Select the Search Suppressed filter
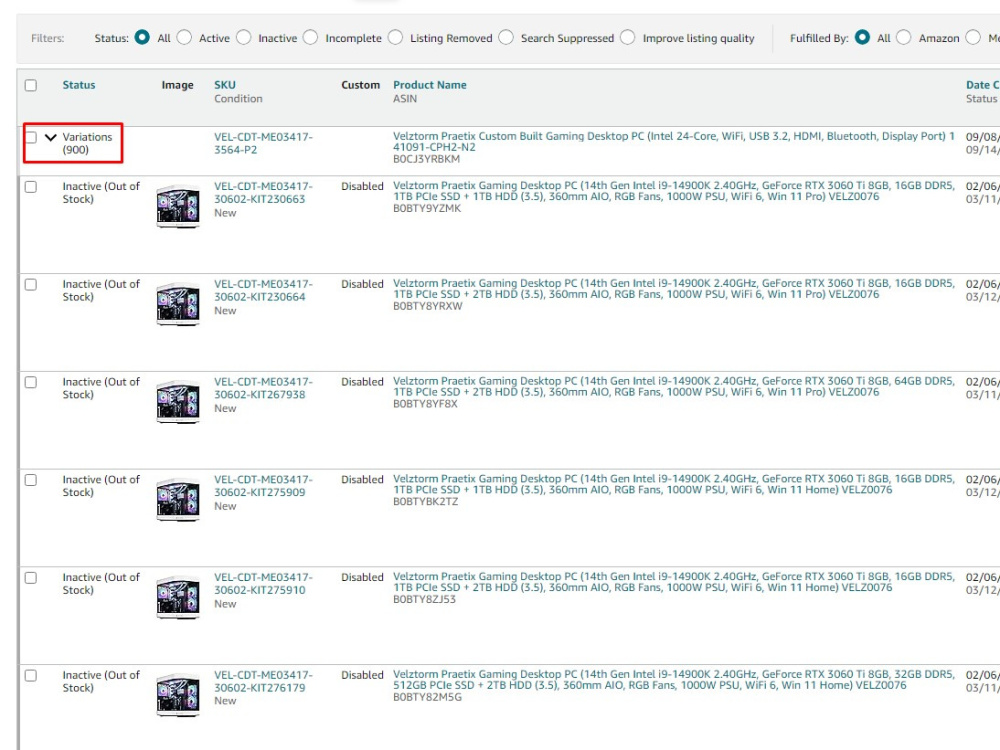This screenshot has height=750, width=1000. click(x=506, y=38)
